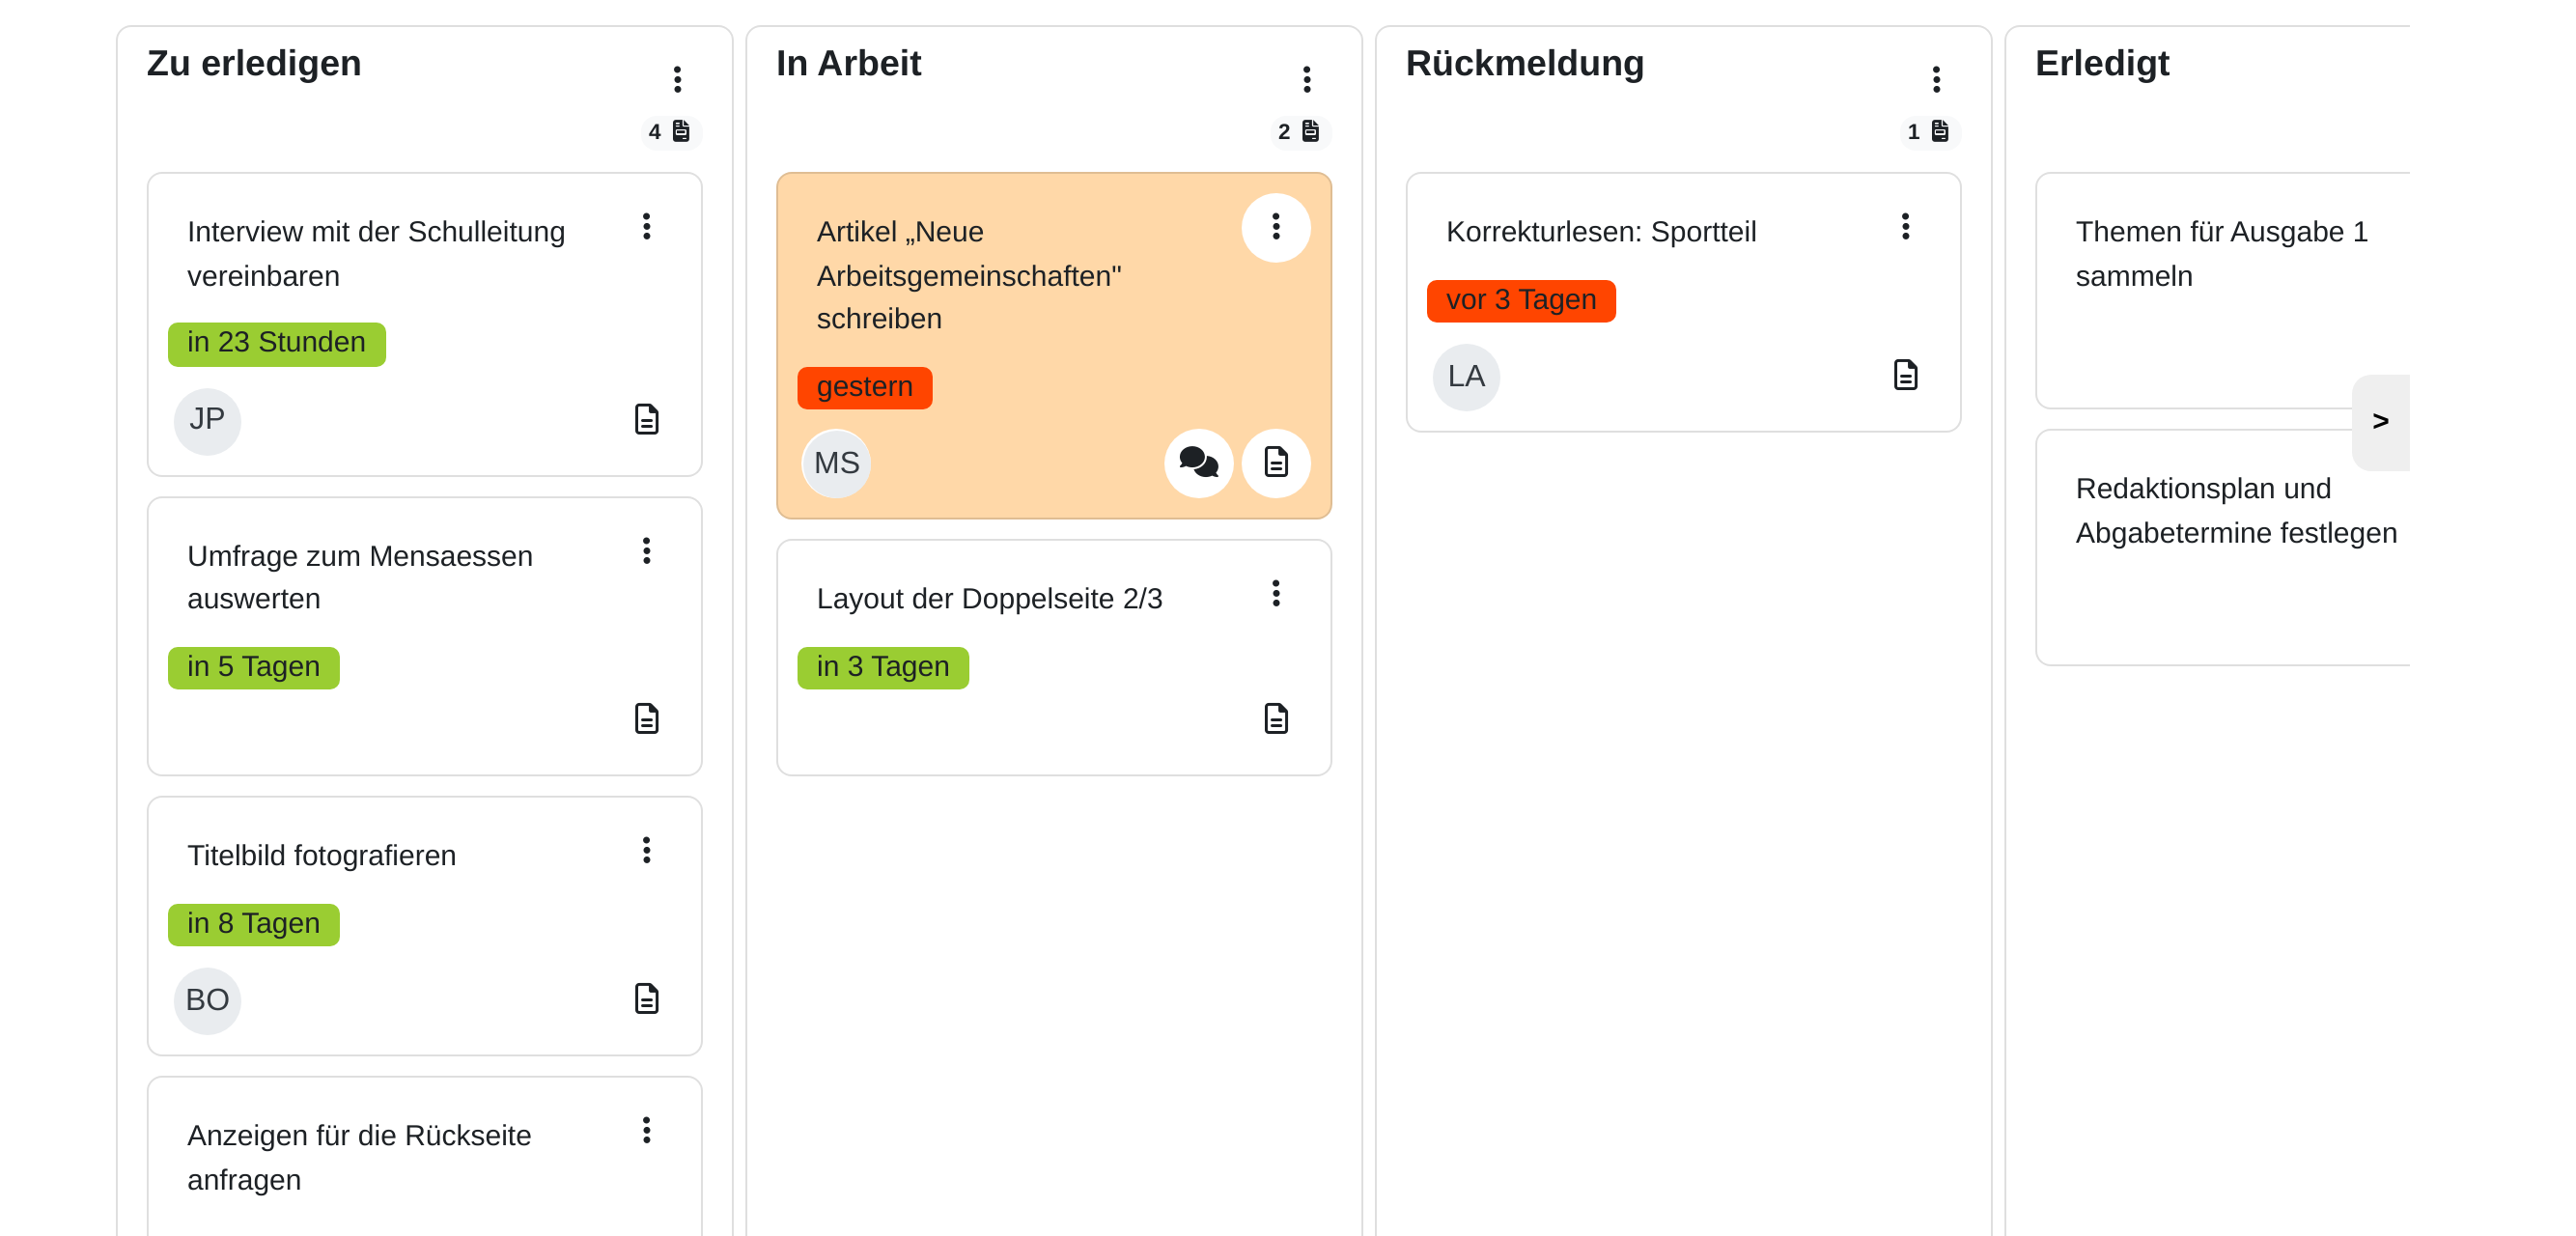This screenshot has height=1236, width=2576.
Task: Click the JP assignee avatar
Action: click(x=207, y=420)
